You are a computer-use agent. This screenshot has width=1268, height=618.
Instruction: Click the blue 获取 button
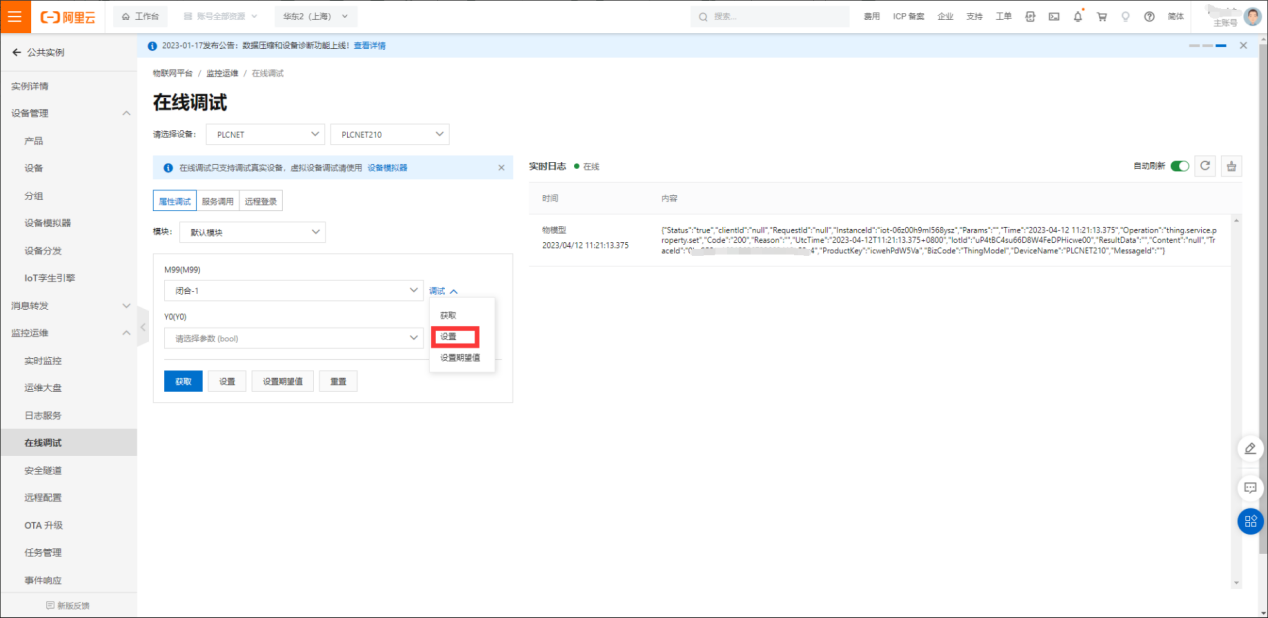tap(183, 381)
